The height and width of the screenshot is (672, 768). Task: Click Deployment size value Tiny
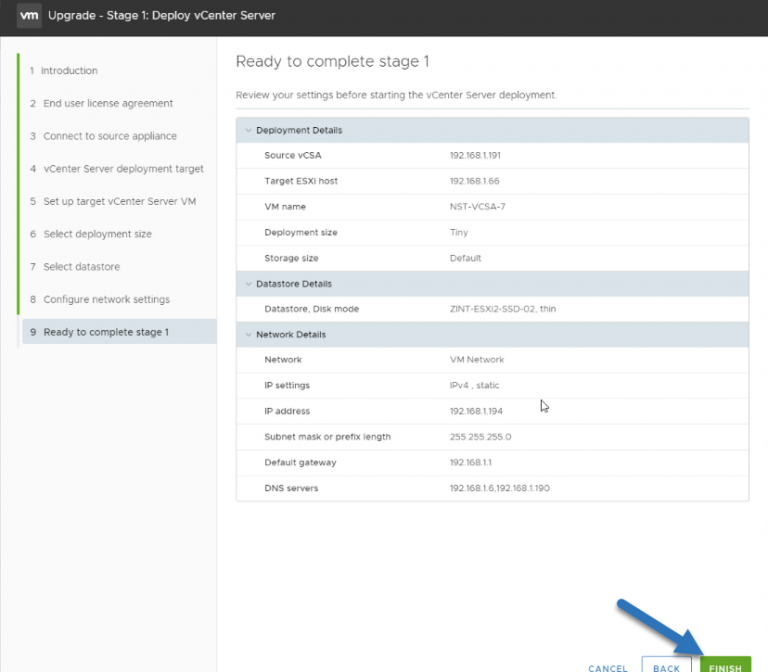[x=459, y=233]
